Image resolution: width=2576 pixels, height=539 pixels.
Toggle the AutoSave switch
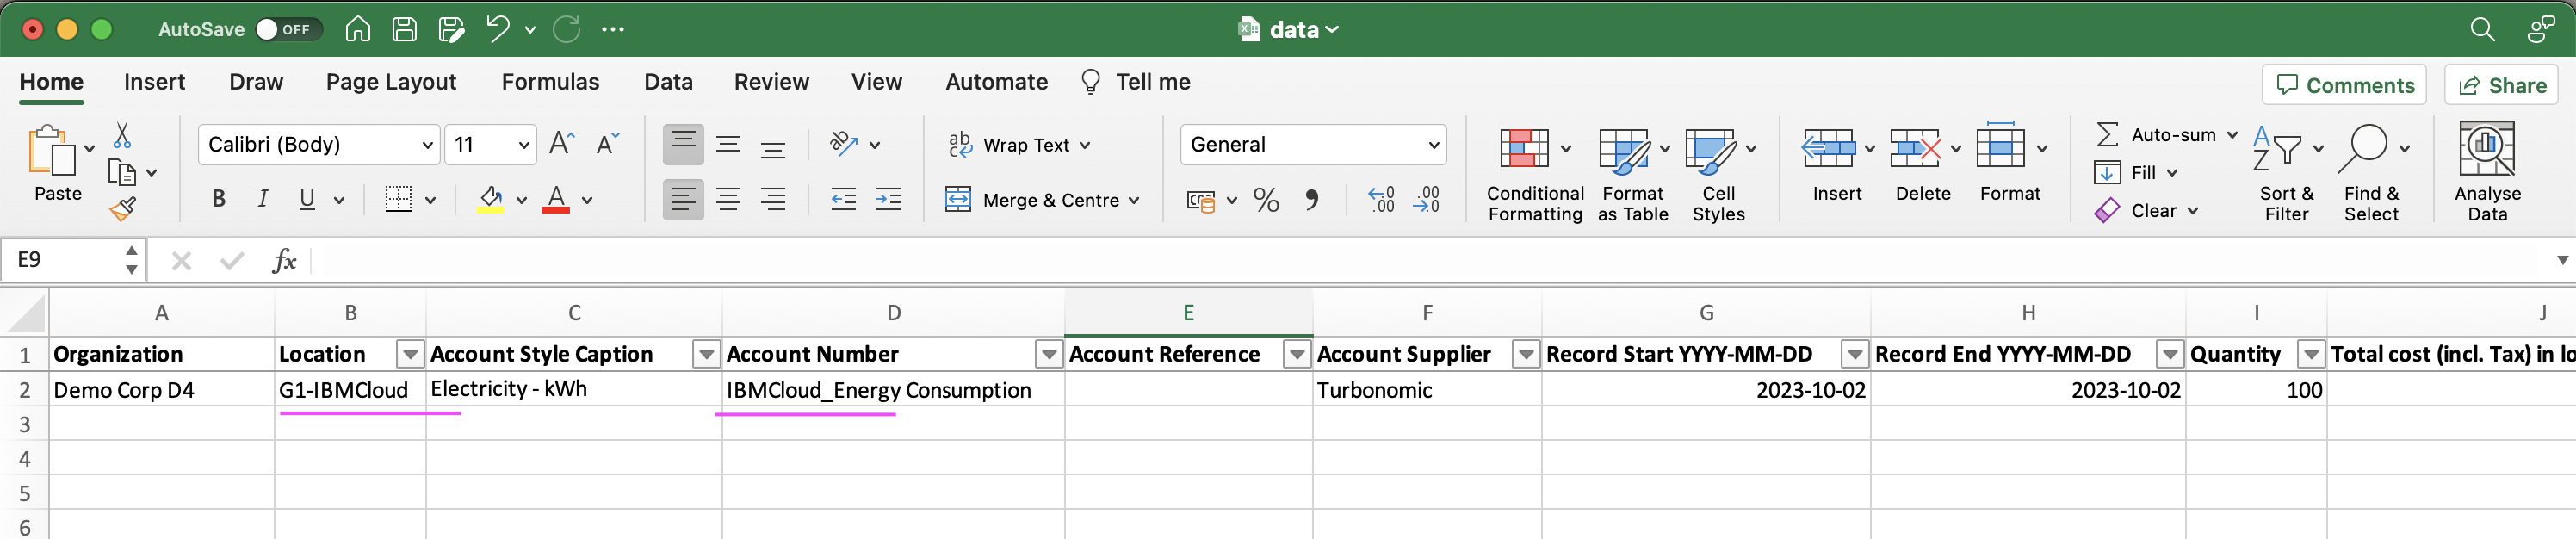click(x=287, y=29)
